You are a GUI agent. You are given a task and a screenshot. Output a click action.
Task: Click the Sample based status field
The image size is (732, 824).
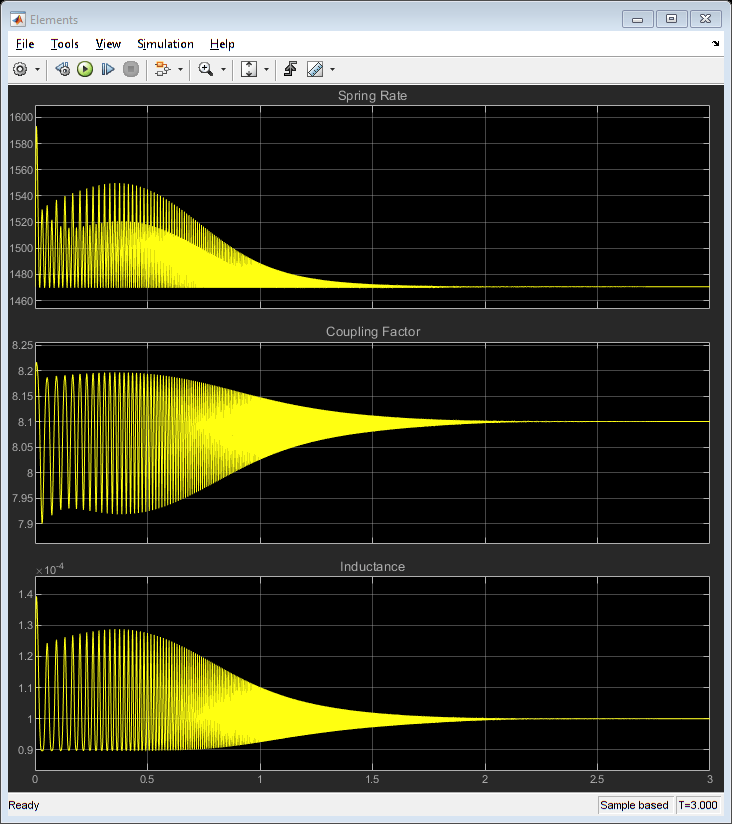(x=634, y=805)
